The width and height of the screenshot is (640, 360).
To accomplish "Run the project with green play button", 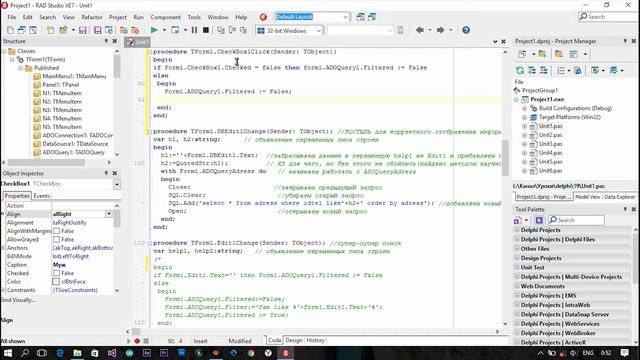I will coord(154,30).
